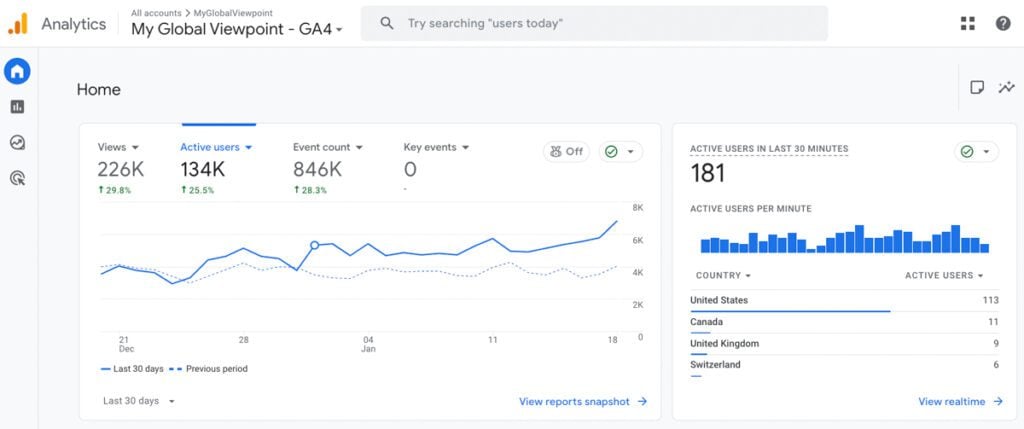Toggle the anomaly detection Off button
1024x429 pixels.
click(x=566, y=151)
